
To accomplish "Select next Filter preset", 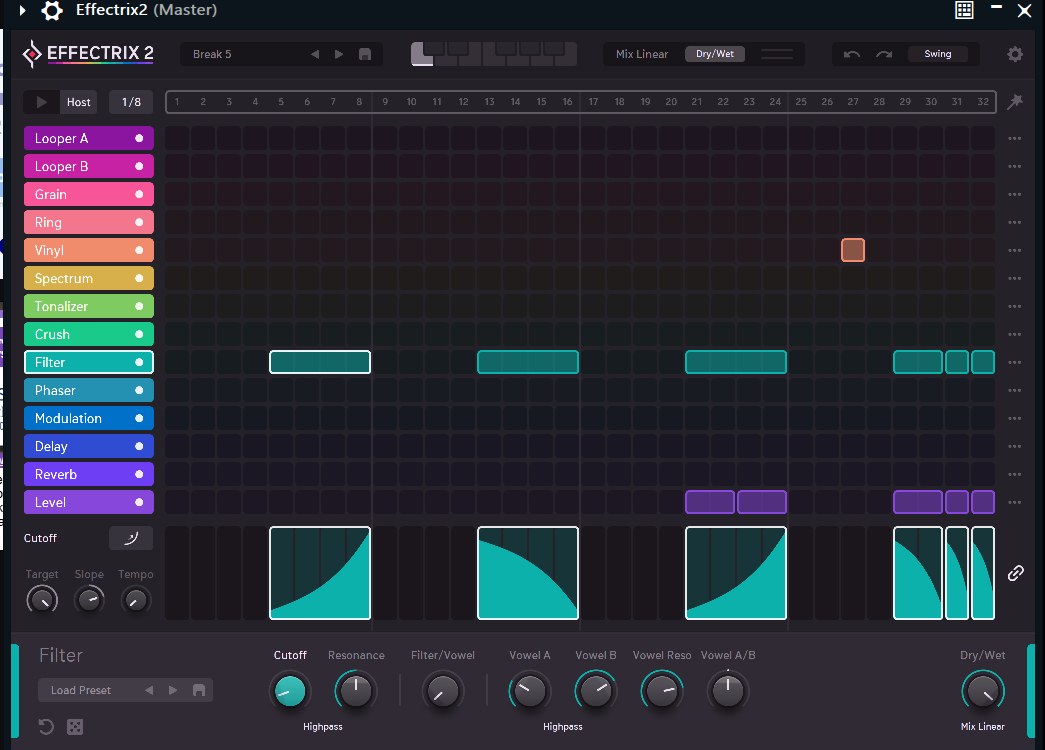I will point(173,690).
